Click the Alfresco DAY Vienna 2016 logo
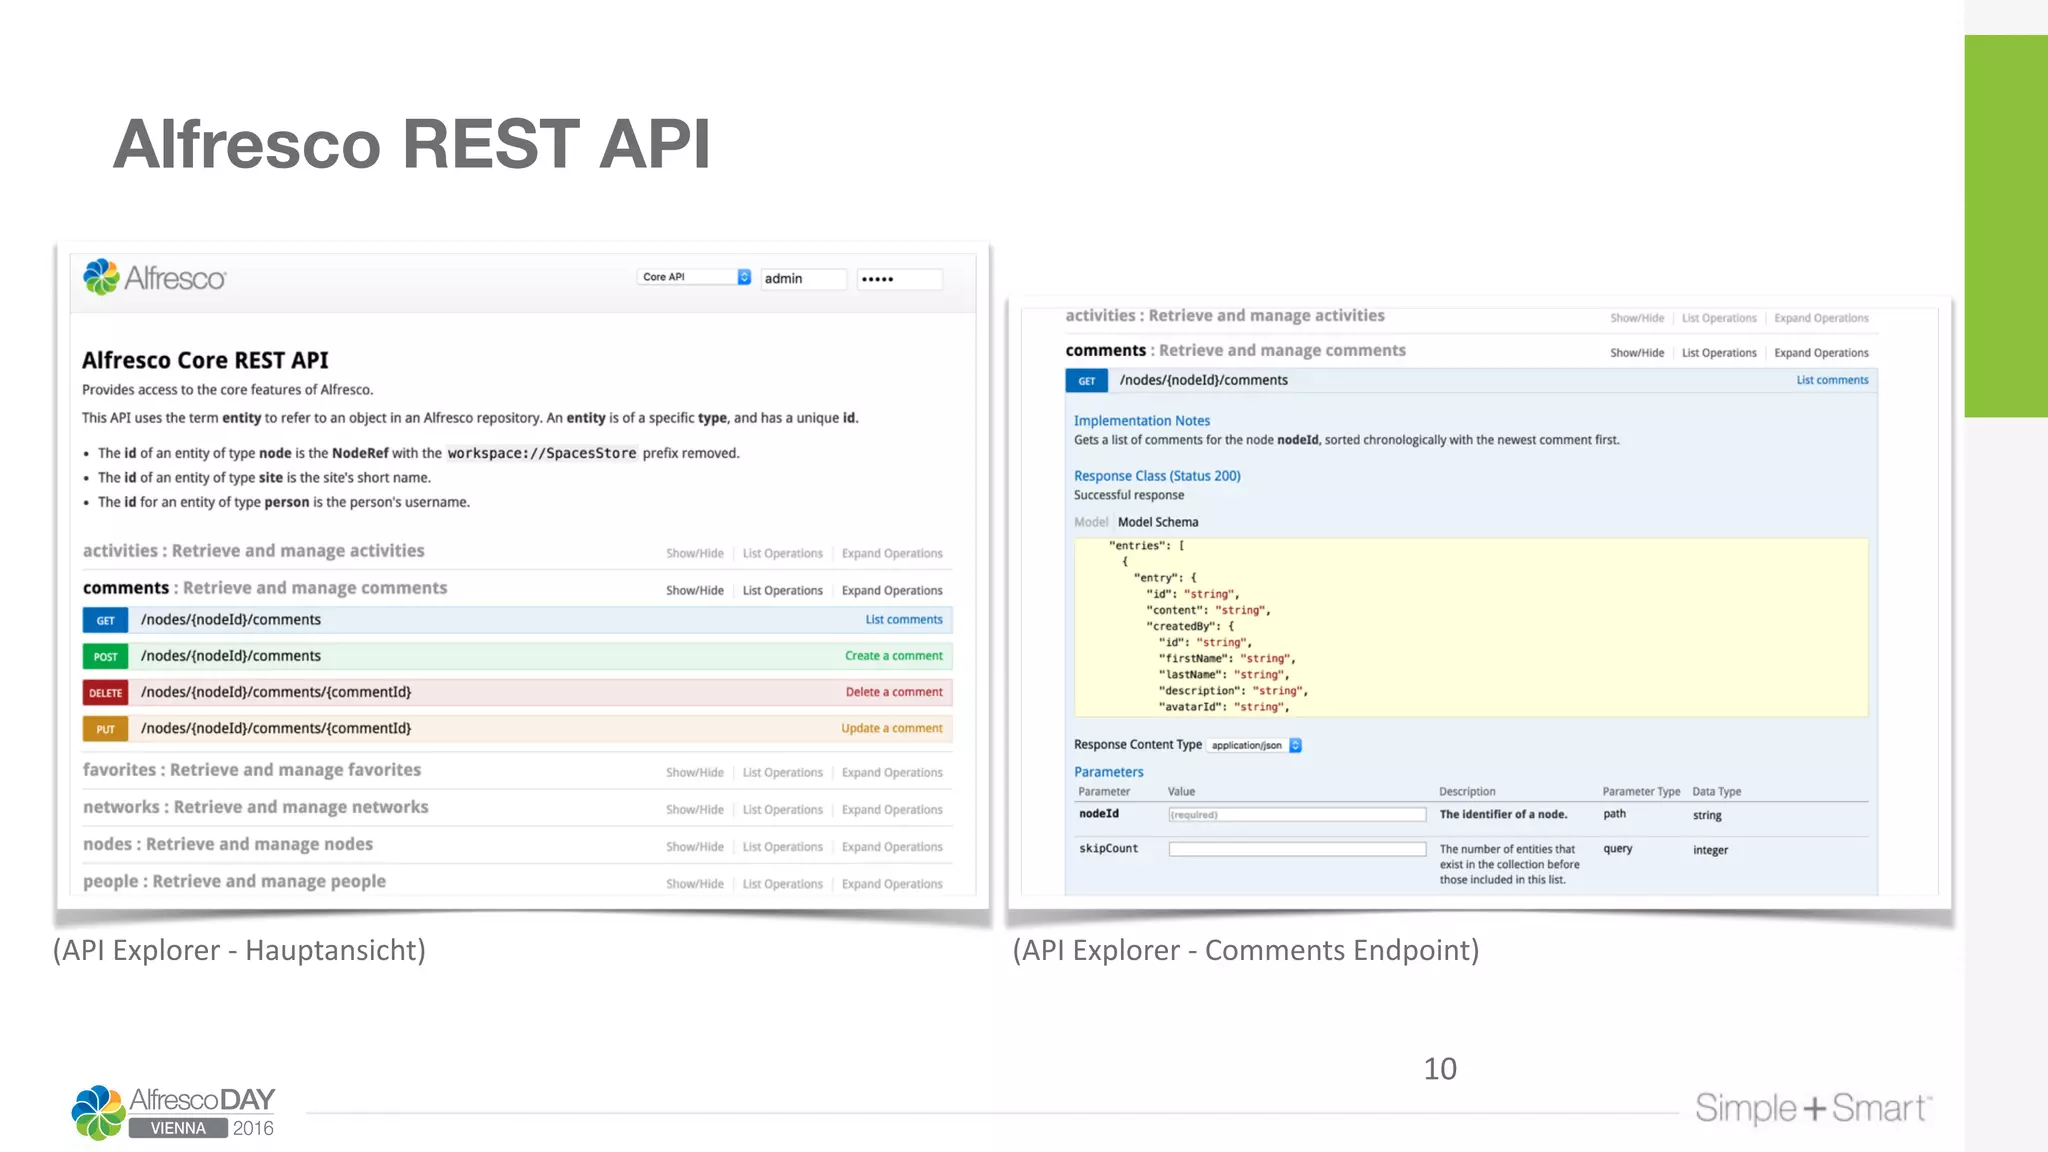 pyautogui.click(x=174, y=1112)
